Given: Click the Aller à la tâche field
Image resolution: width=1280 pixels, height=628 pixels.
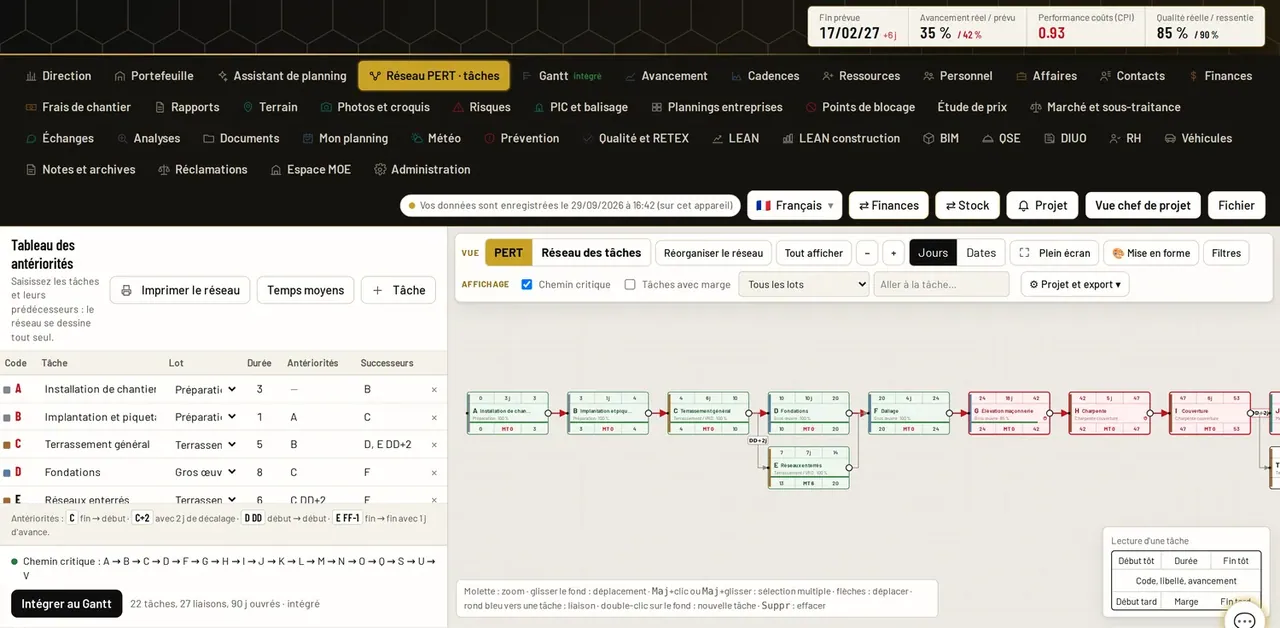Looking at the screenshot, I should tap(941, 284).
